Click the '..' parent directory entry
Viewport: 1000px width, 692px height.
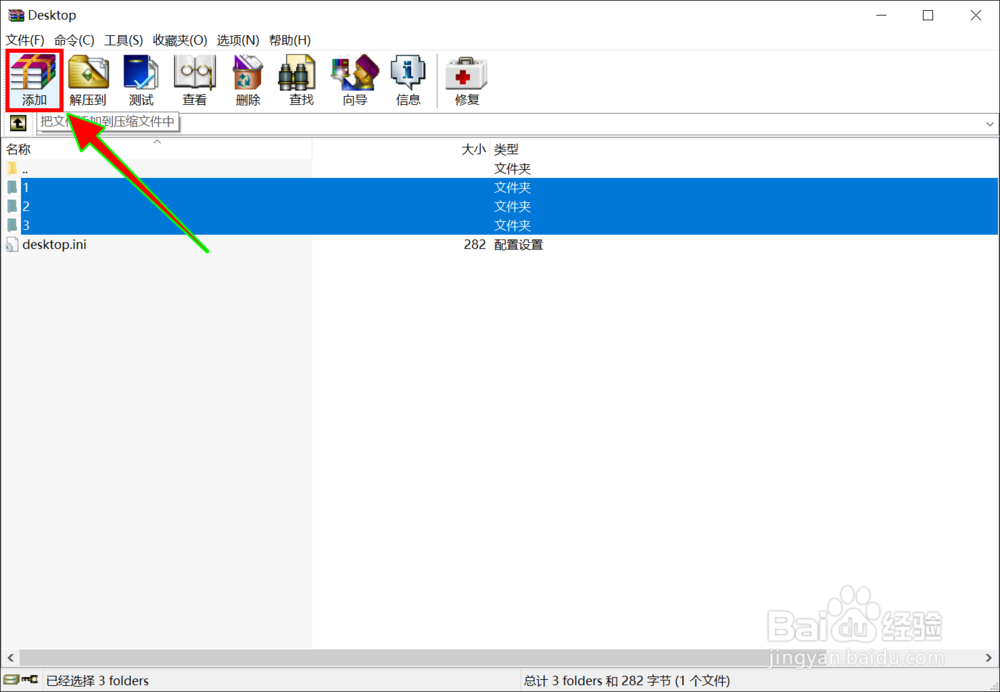tap(25, 169)
